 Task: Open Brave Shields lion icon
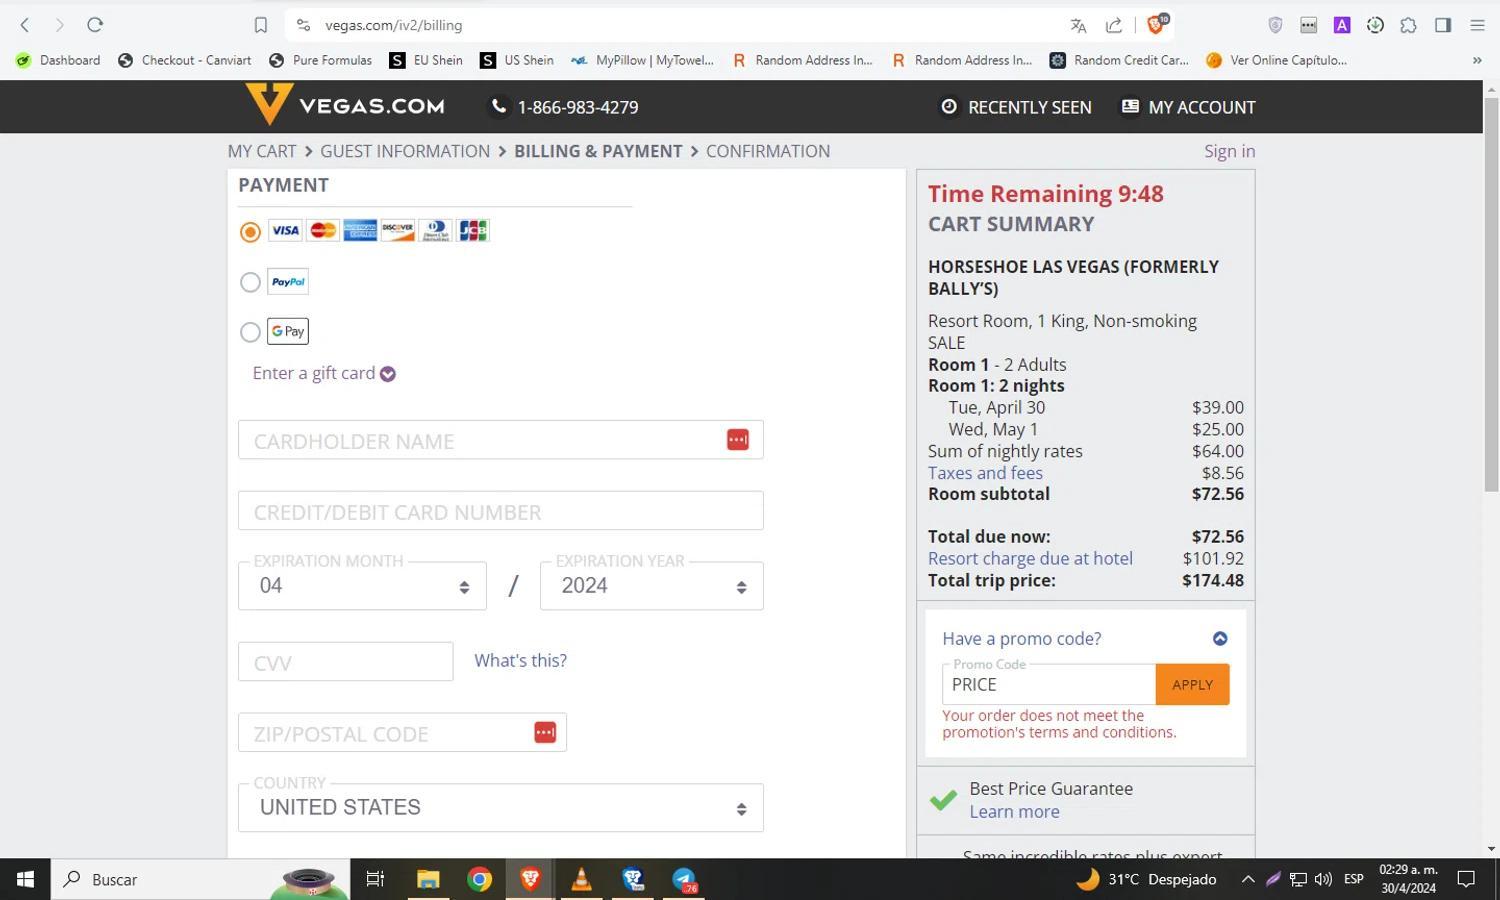[x=1157, y=24]
